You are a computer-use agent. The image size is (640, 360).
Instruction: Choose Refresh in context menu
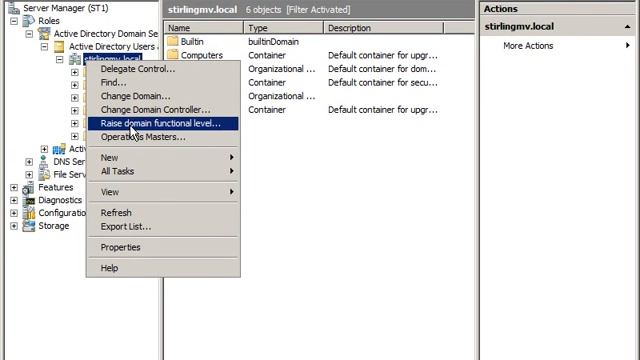(x=163, y=213)
